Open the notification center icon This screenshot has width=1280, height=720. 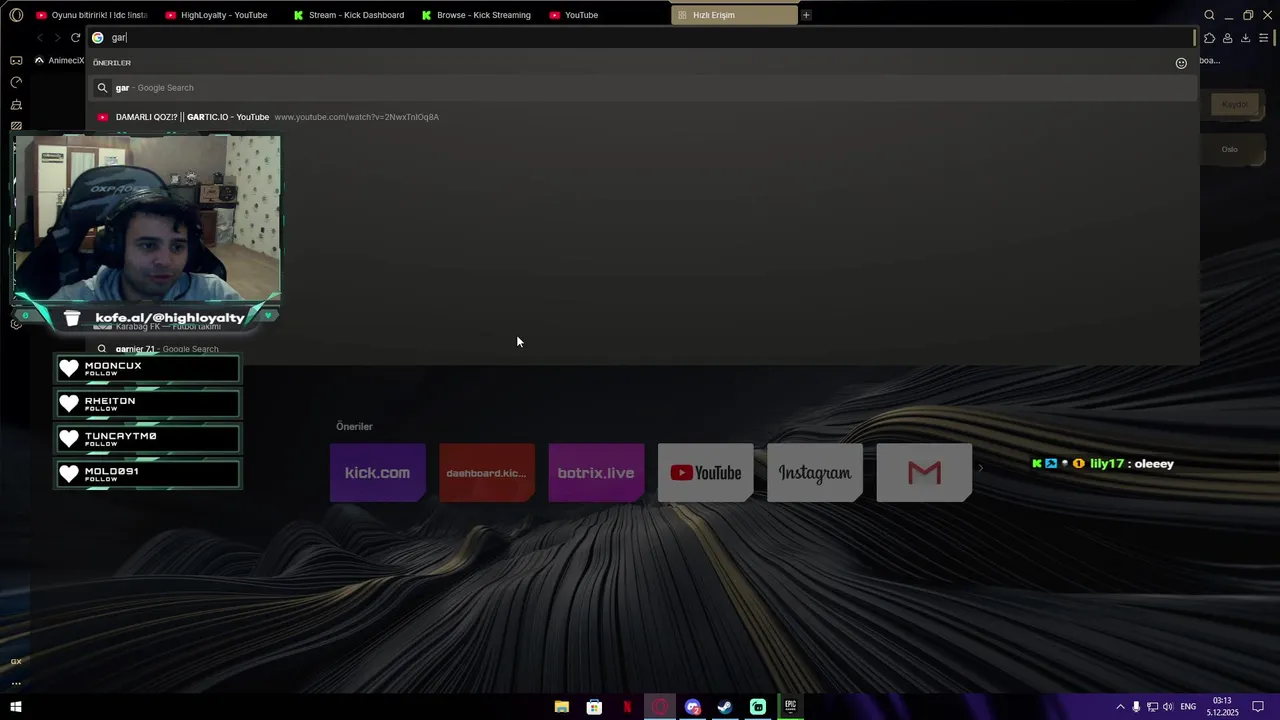coord(1259,707)
